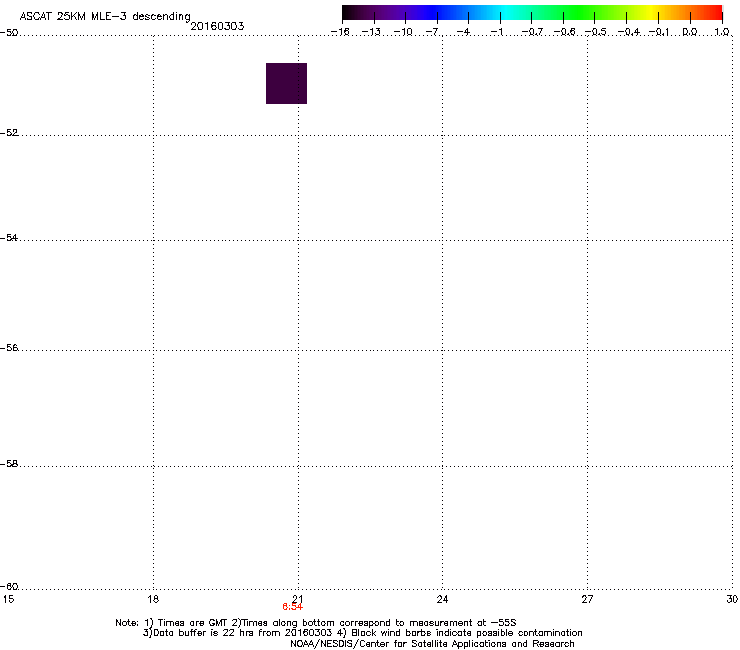Click the color bar at the 1.0 red end
This screenshot has width=740, height=650.
click(717, 13)
